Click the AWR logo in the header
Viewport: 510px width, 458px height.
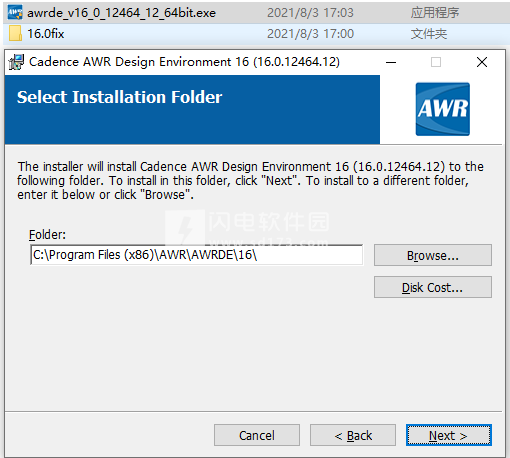[x=443, y=109]
